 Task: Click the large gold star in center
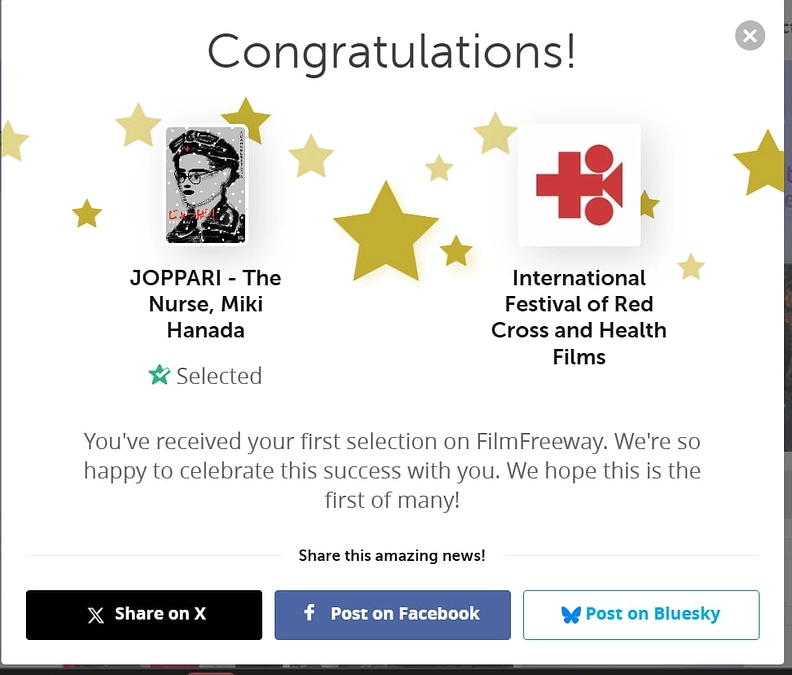coord(385,230)
